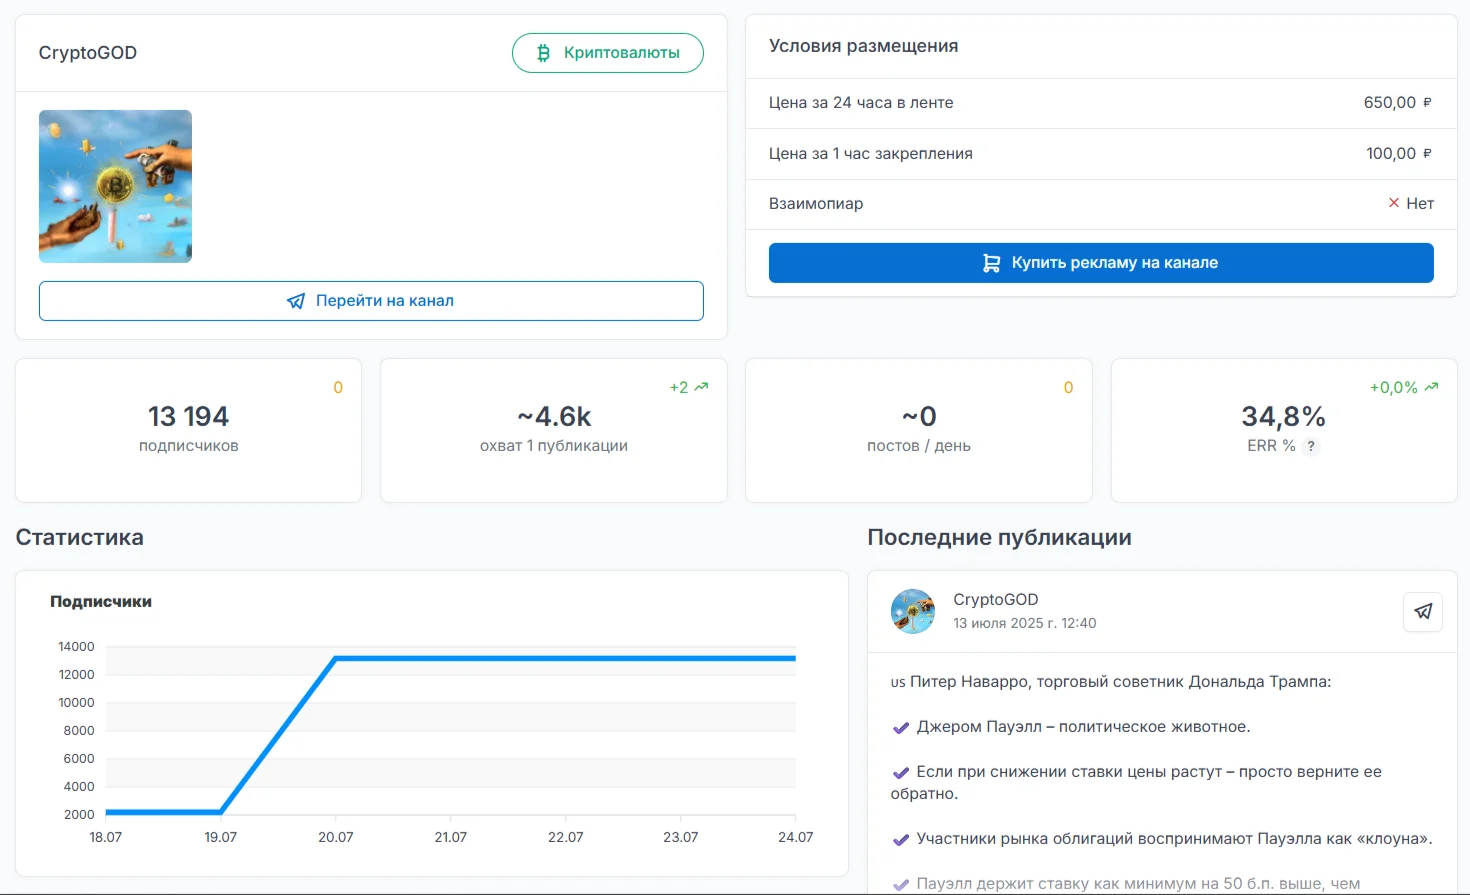Click the Последние публикации heading
The height and width of the screenshot is (895, 1470).
[x=999, y=537]
